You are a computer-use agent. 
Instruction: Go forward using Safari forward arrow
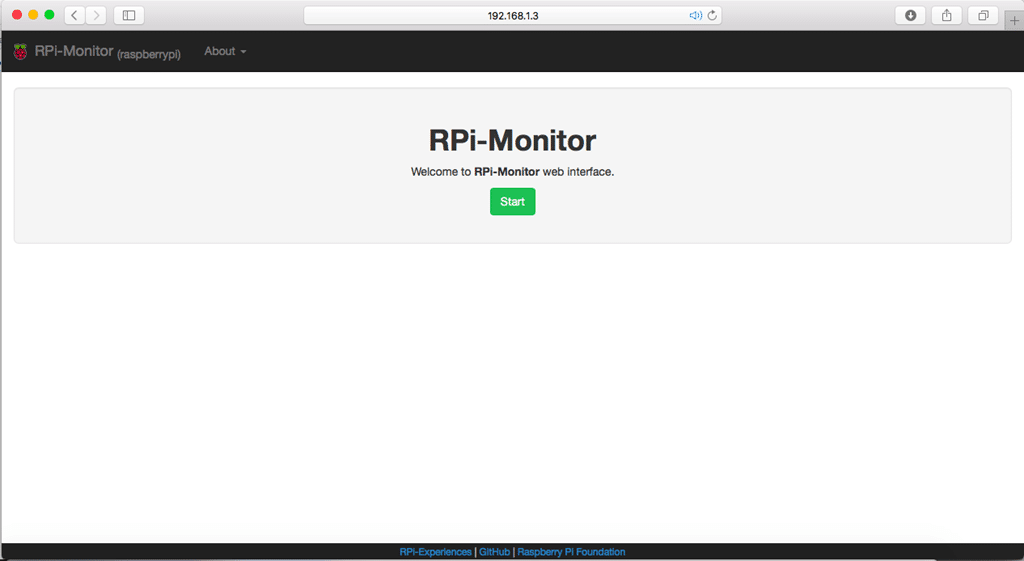pos(96,15)
